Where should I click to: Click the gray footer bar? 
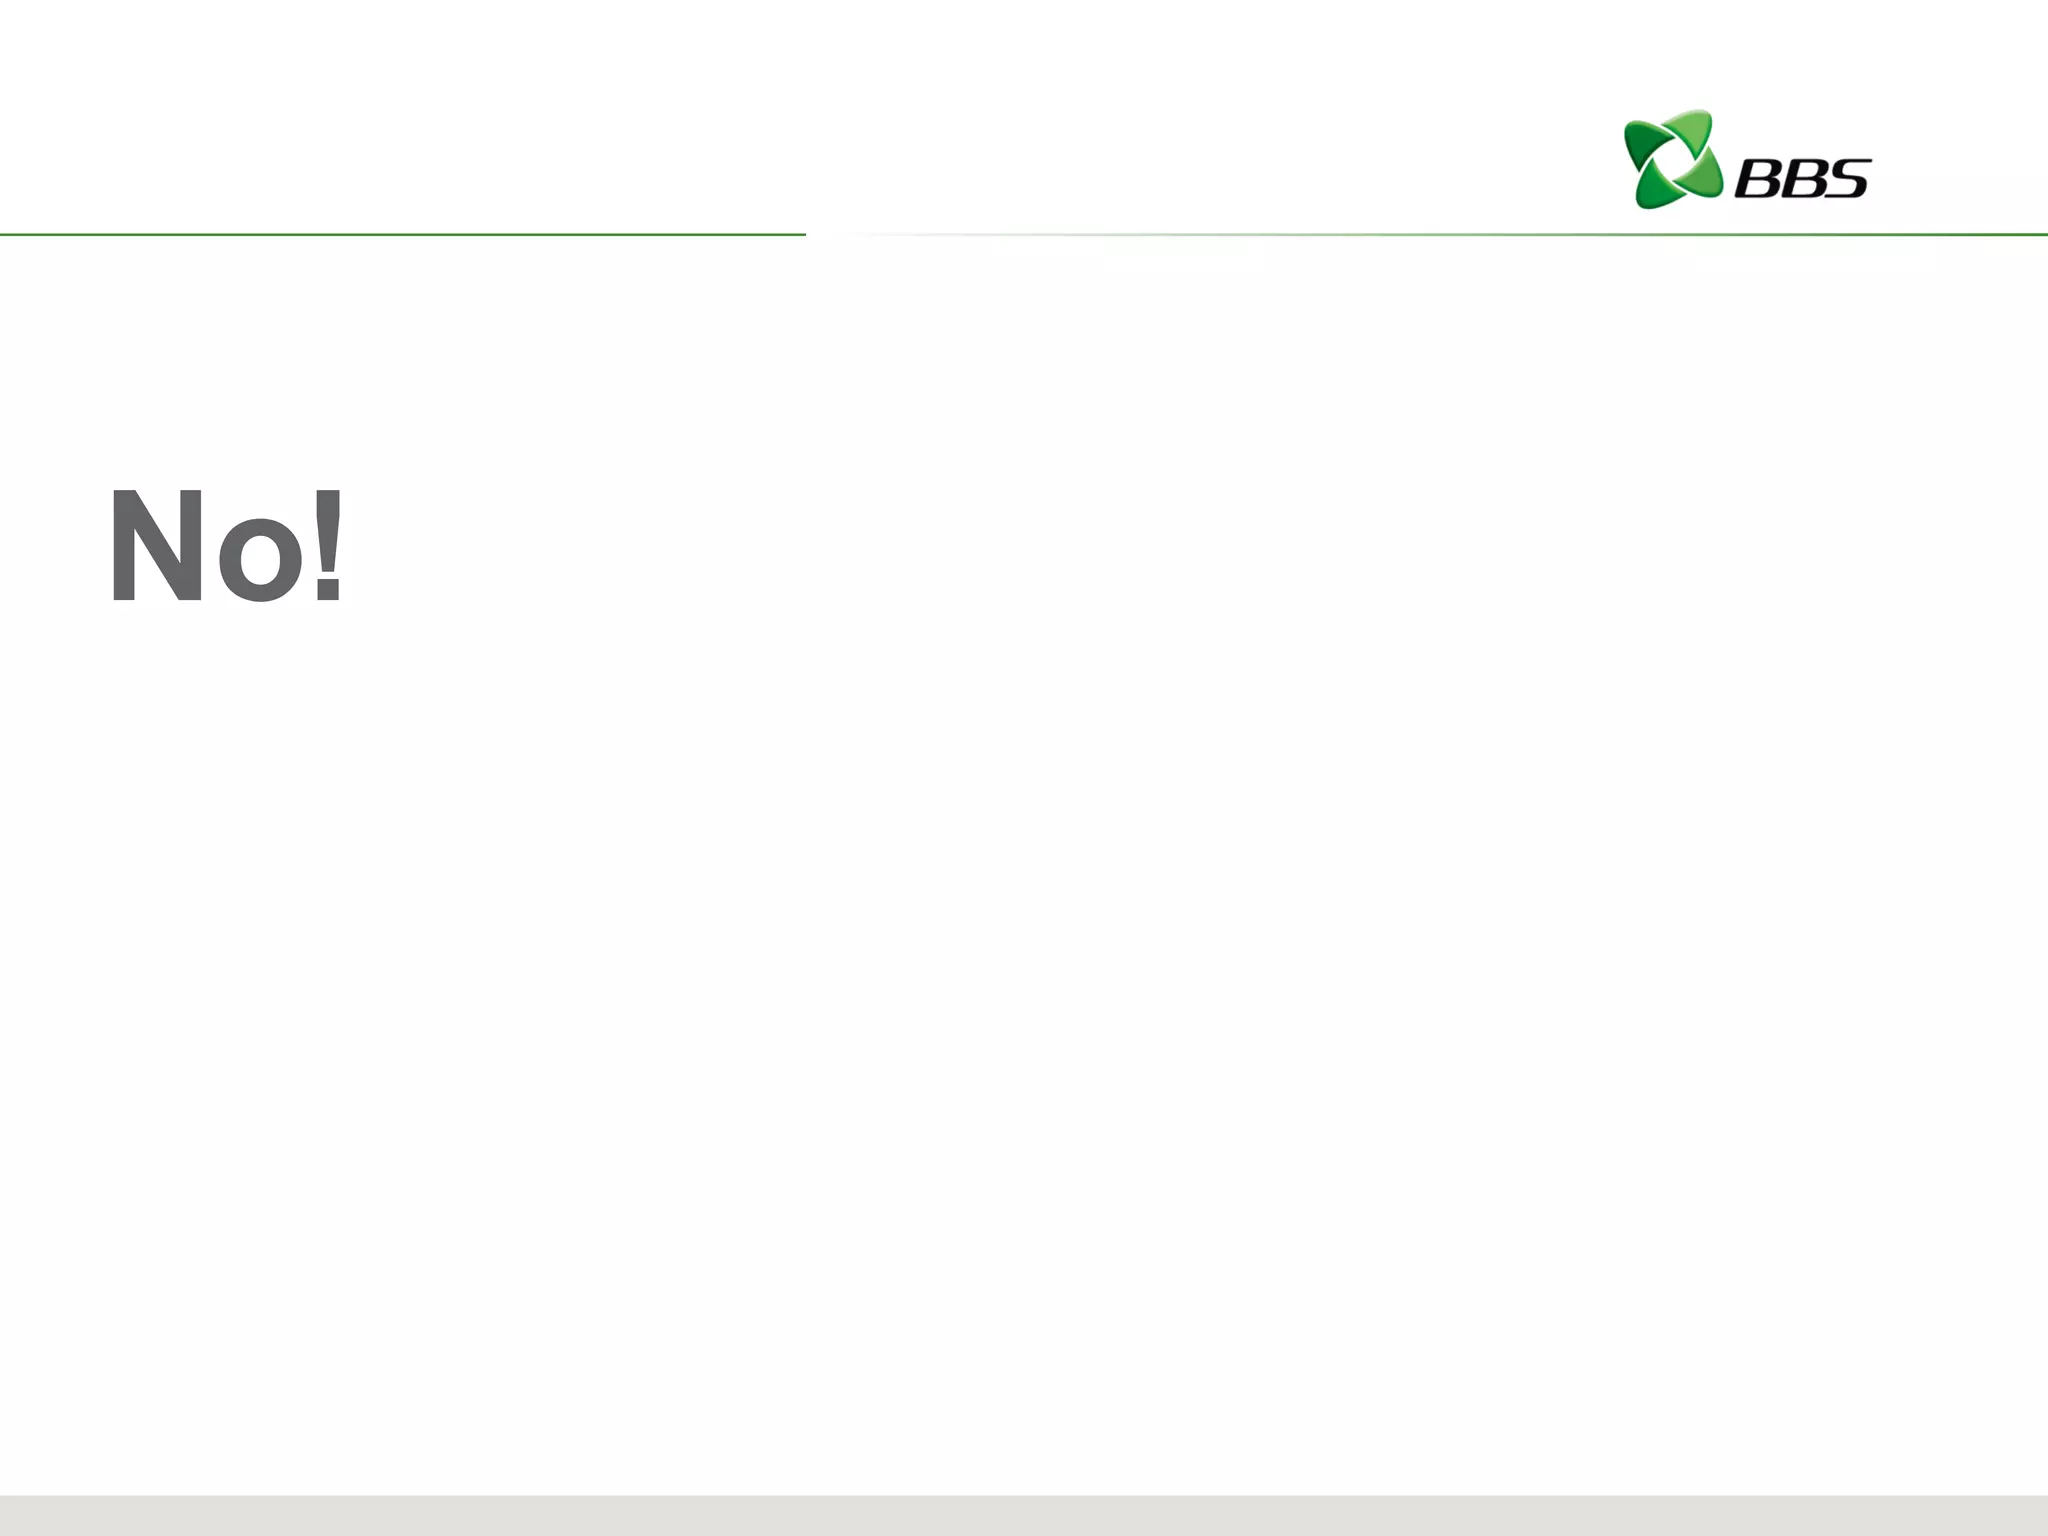1024,1515
